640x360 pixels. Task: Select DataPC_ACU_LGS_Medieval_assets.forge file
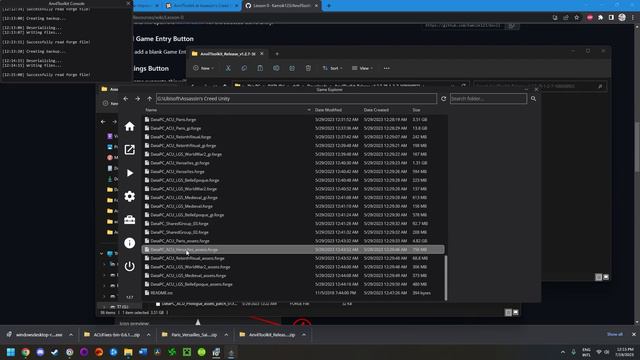(293, 276)
